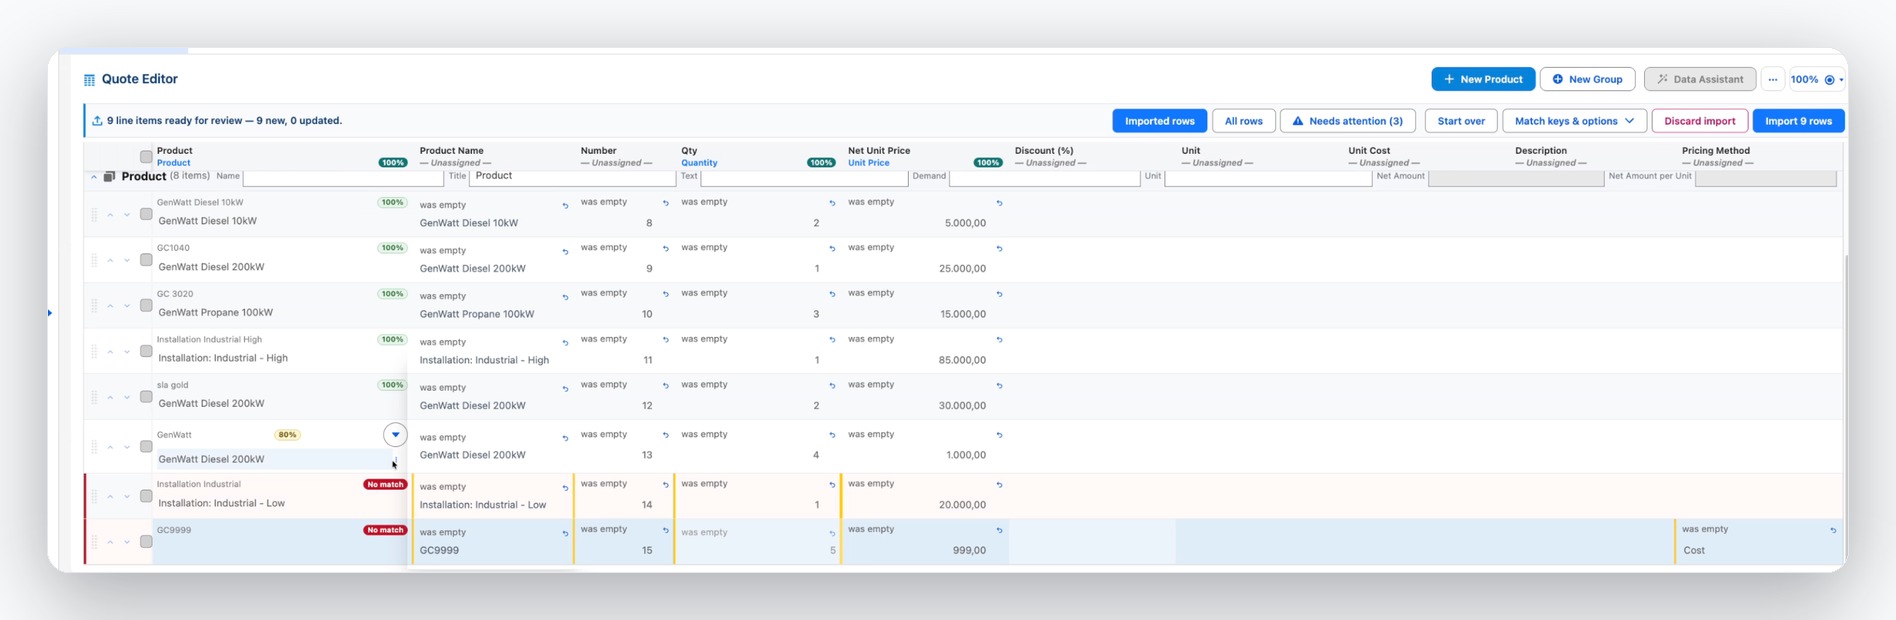Move sla gold row up
Viewport: 1896px width, 620px height.
coord(110,398)
